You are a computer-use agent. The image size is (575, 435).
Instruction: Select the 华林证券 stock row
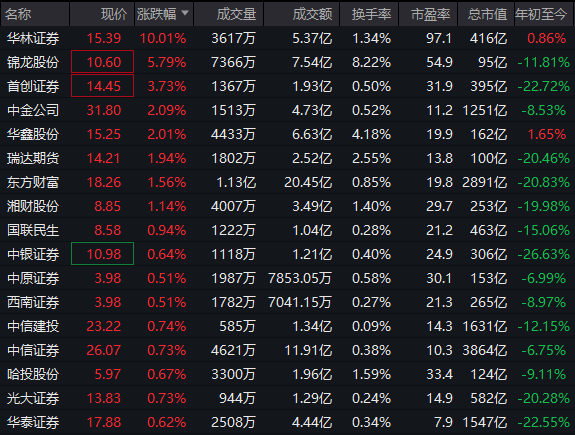[x=288, y=38]
